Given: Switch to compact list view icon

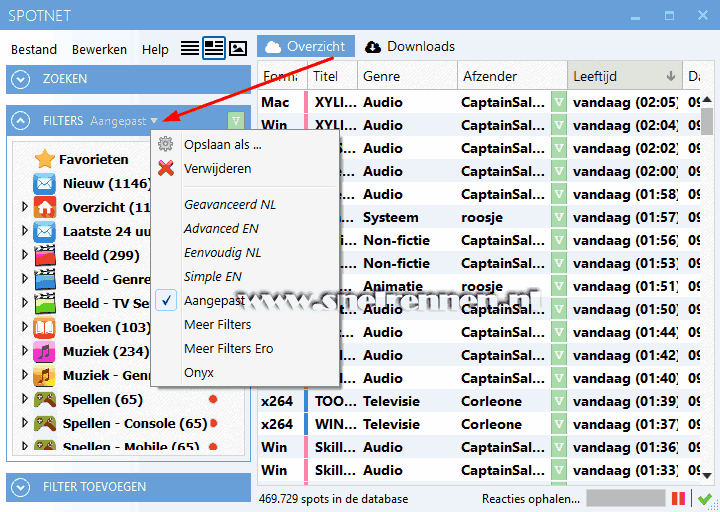Looking at the screenshot, I should pyautogui.click(x=190, y=48).
